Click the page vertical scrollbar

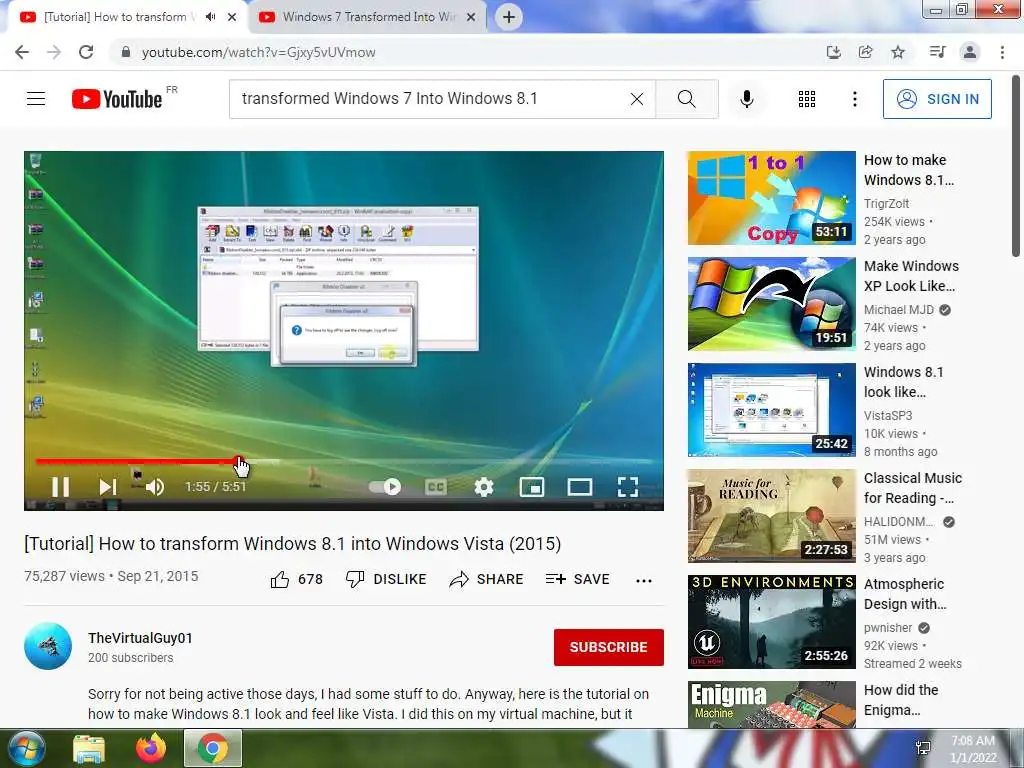[1016, 167]
